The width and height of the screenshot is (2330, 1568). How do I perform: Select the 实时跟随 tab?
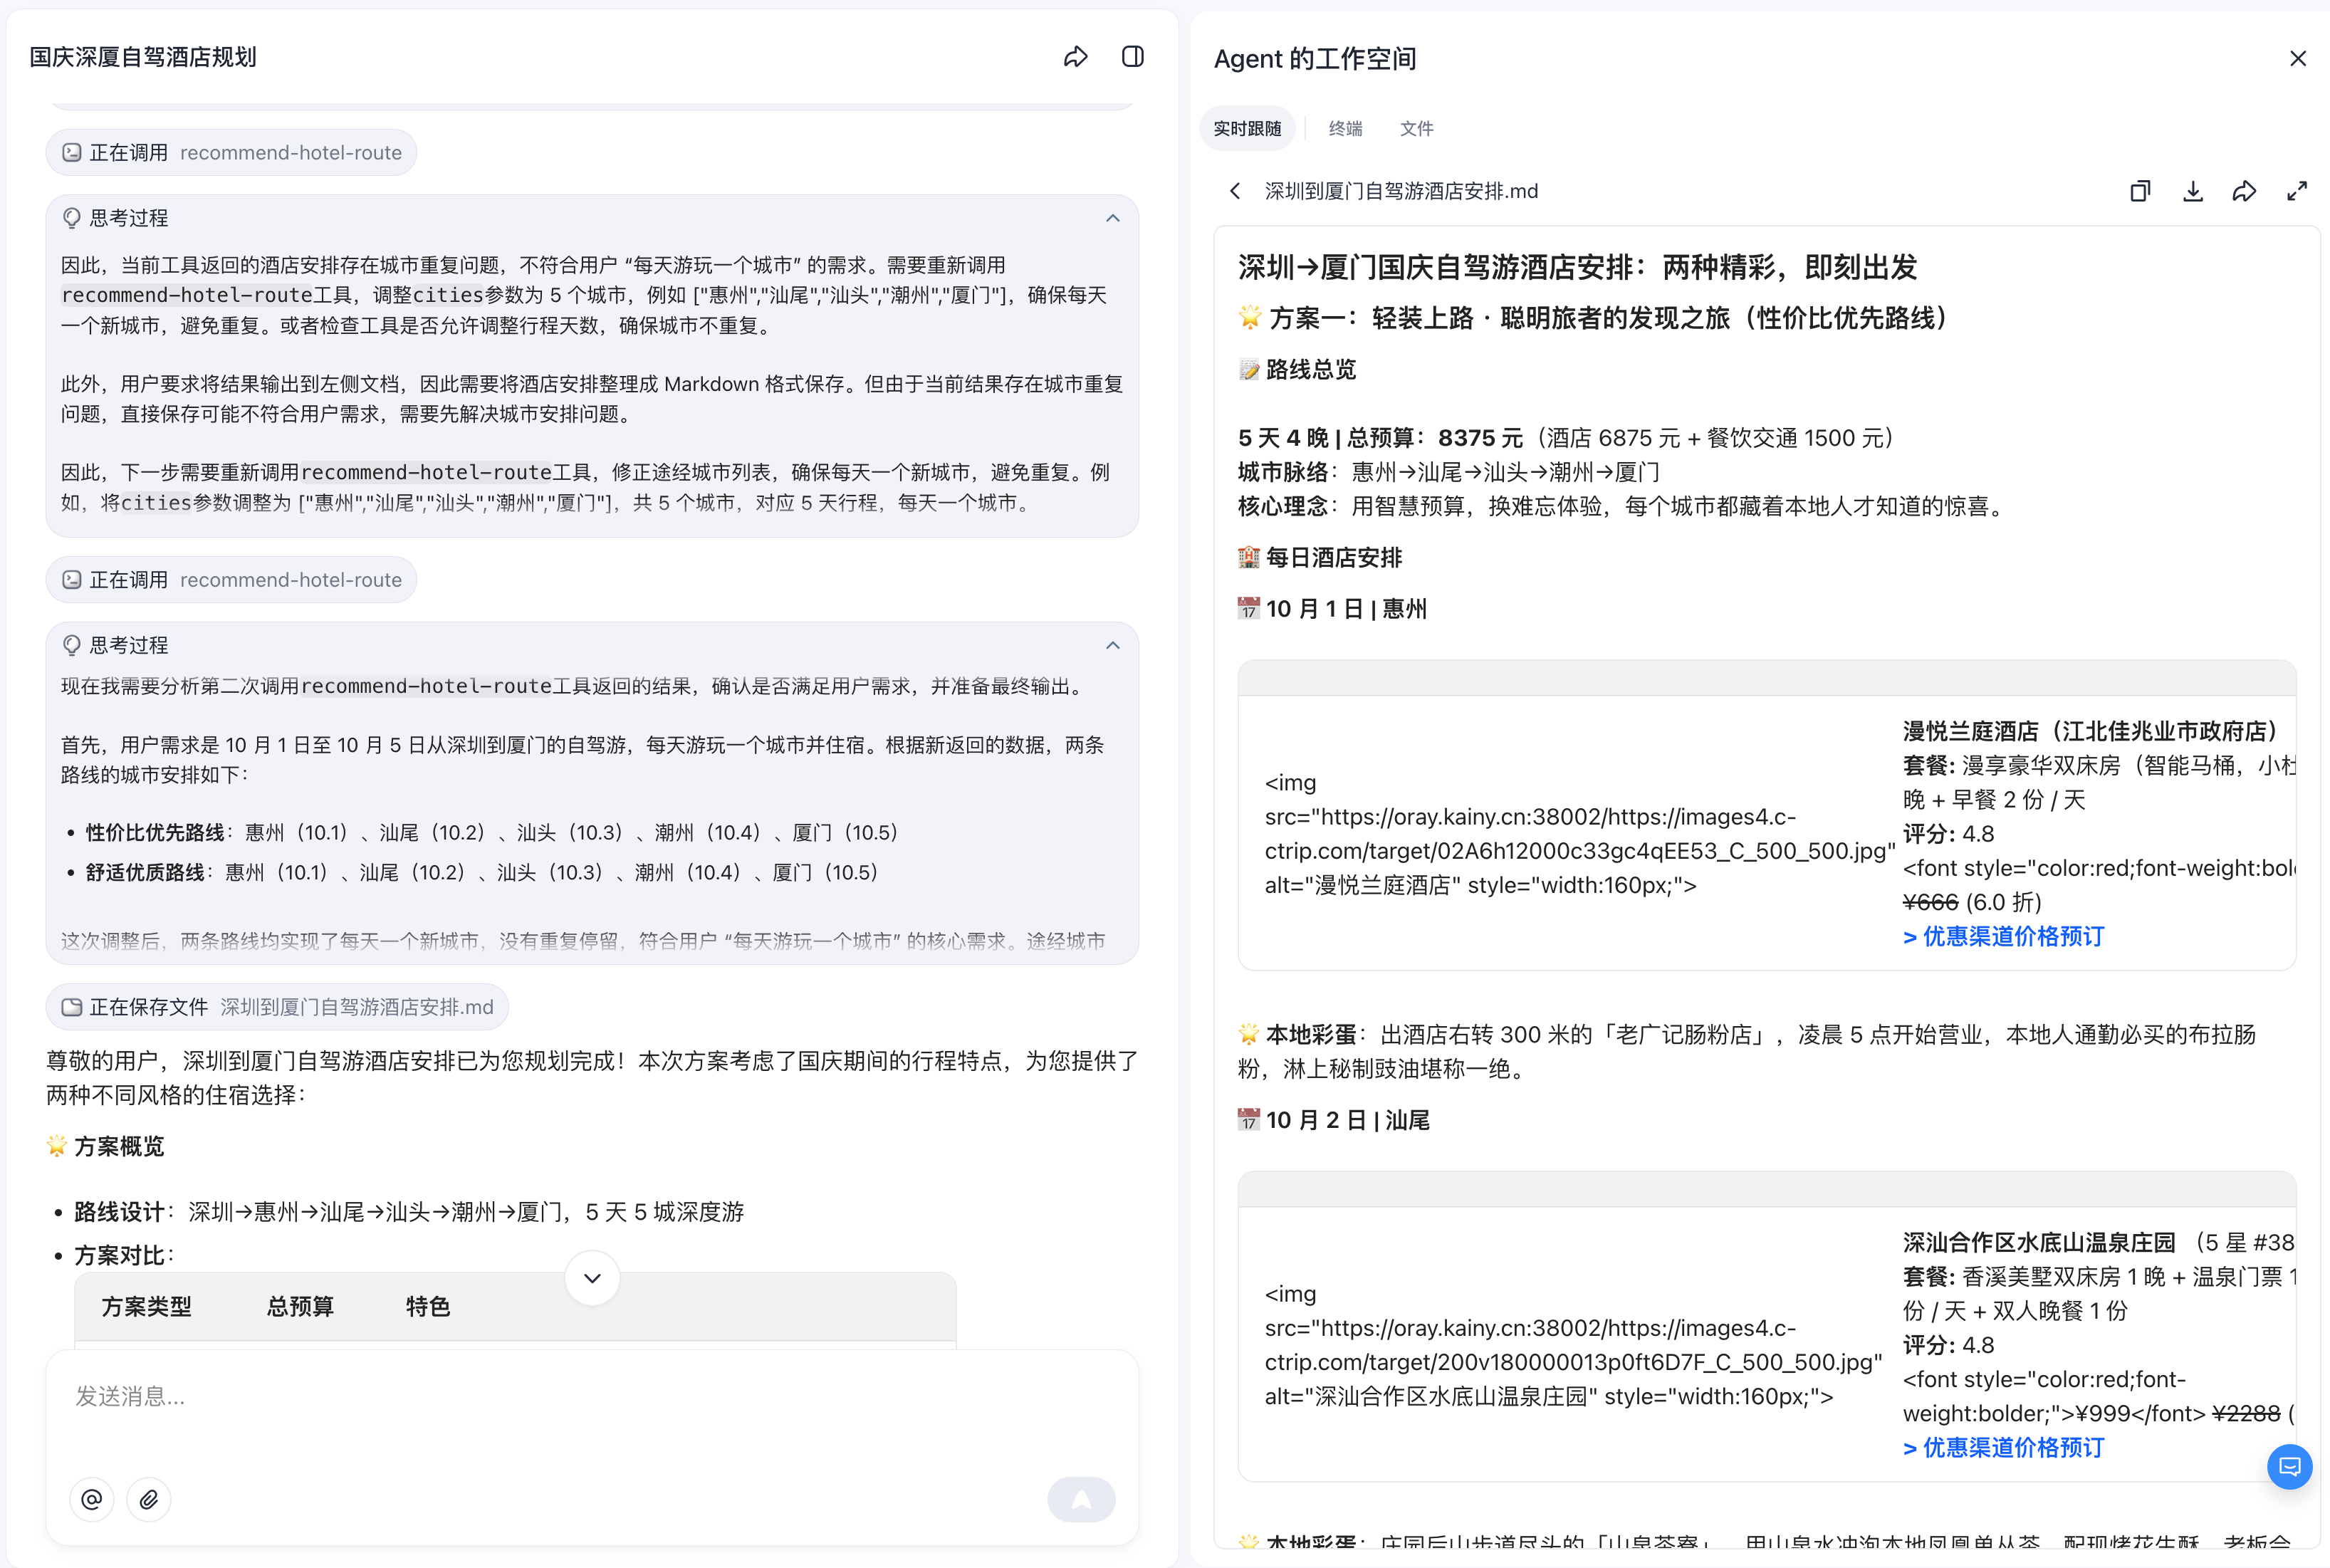point(1247,129)
